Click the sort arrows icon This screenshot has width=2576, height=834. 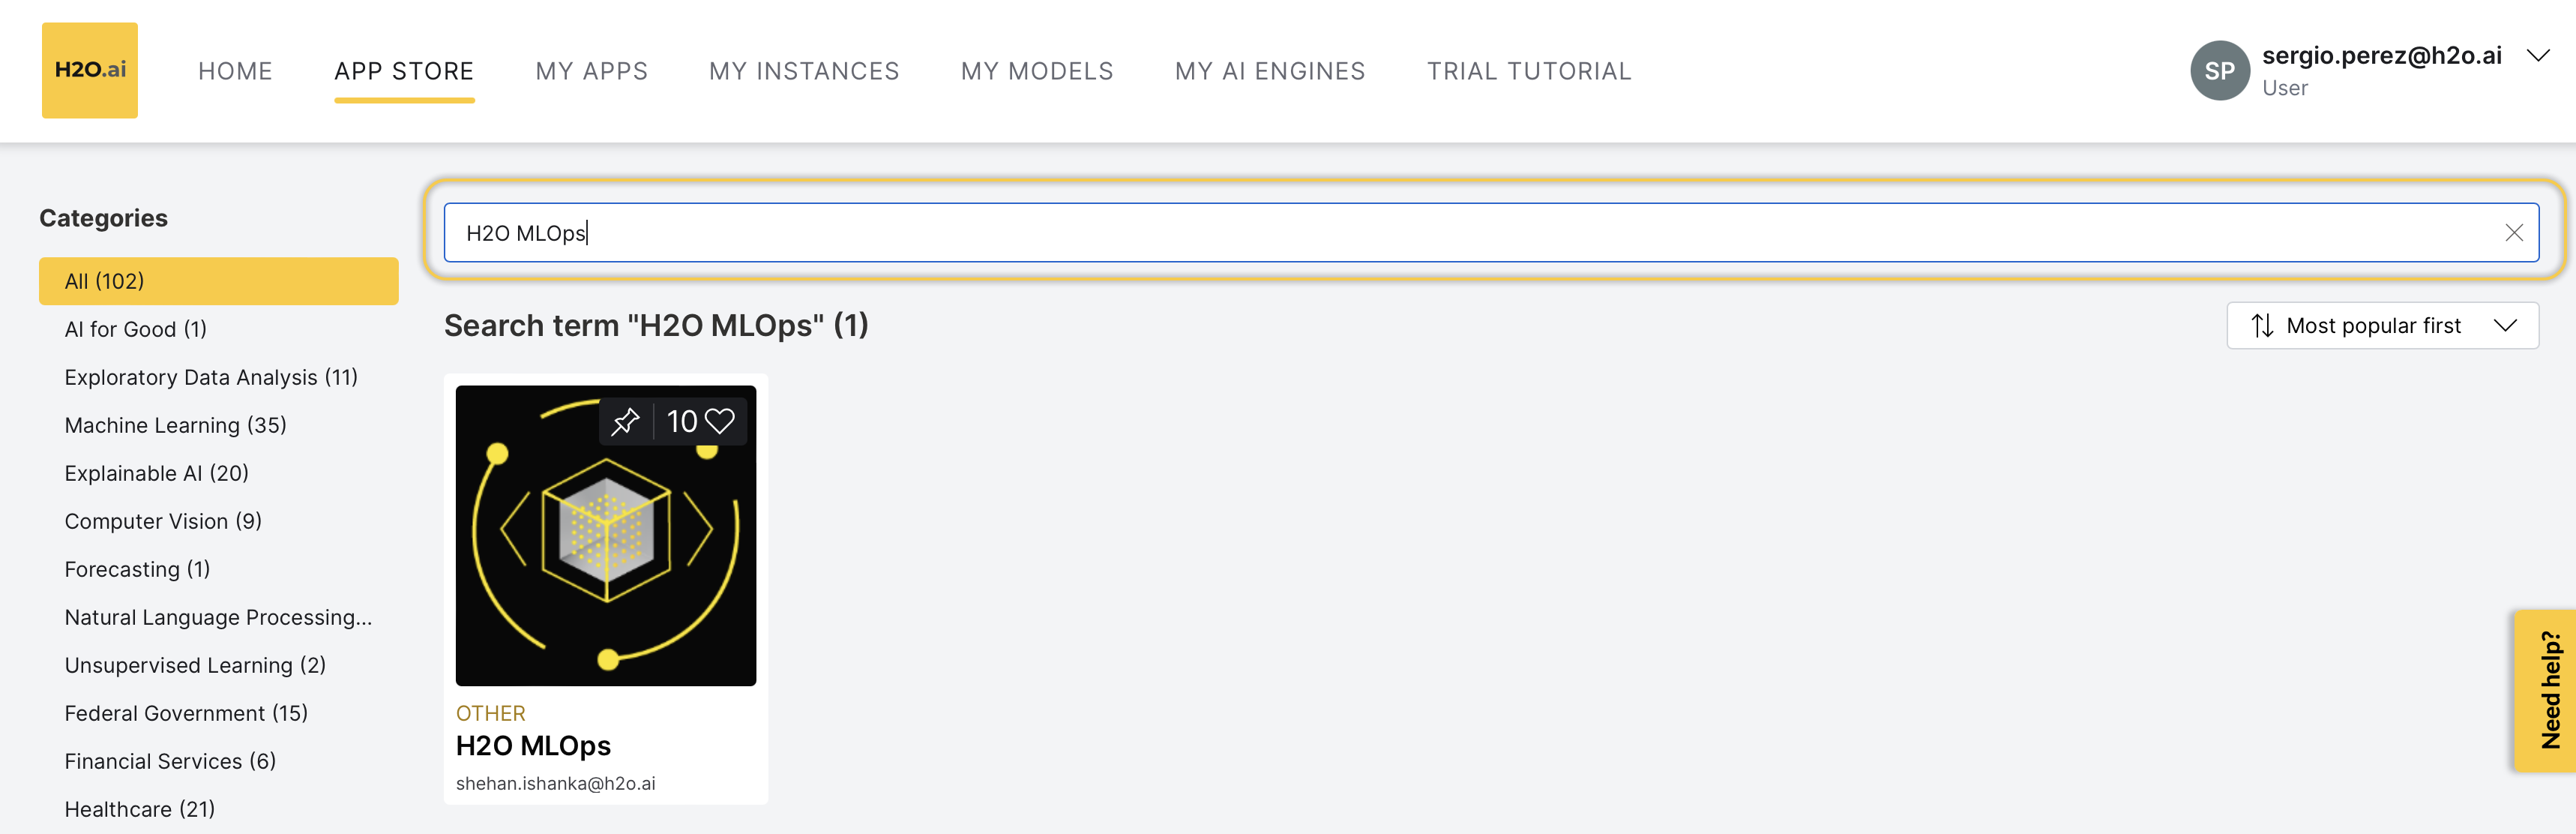[x=2262, y=326]
